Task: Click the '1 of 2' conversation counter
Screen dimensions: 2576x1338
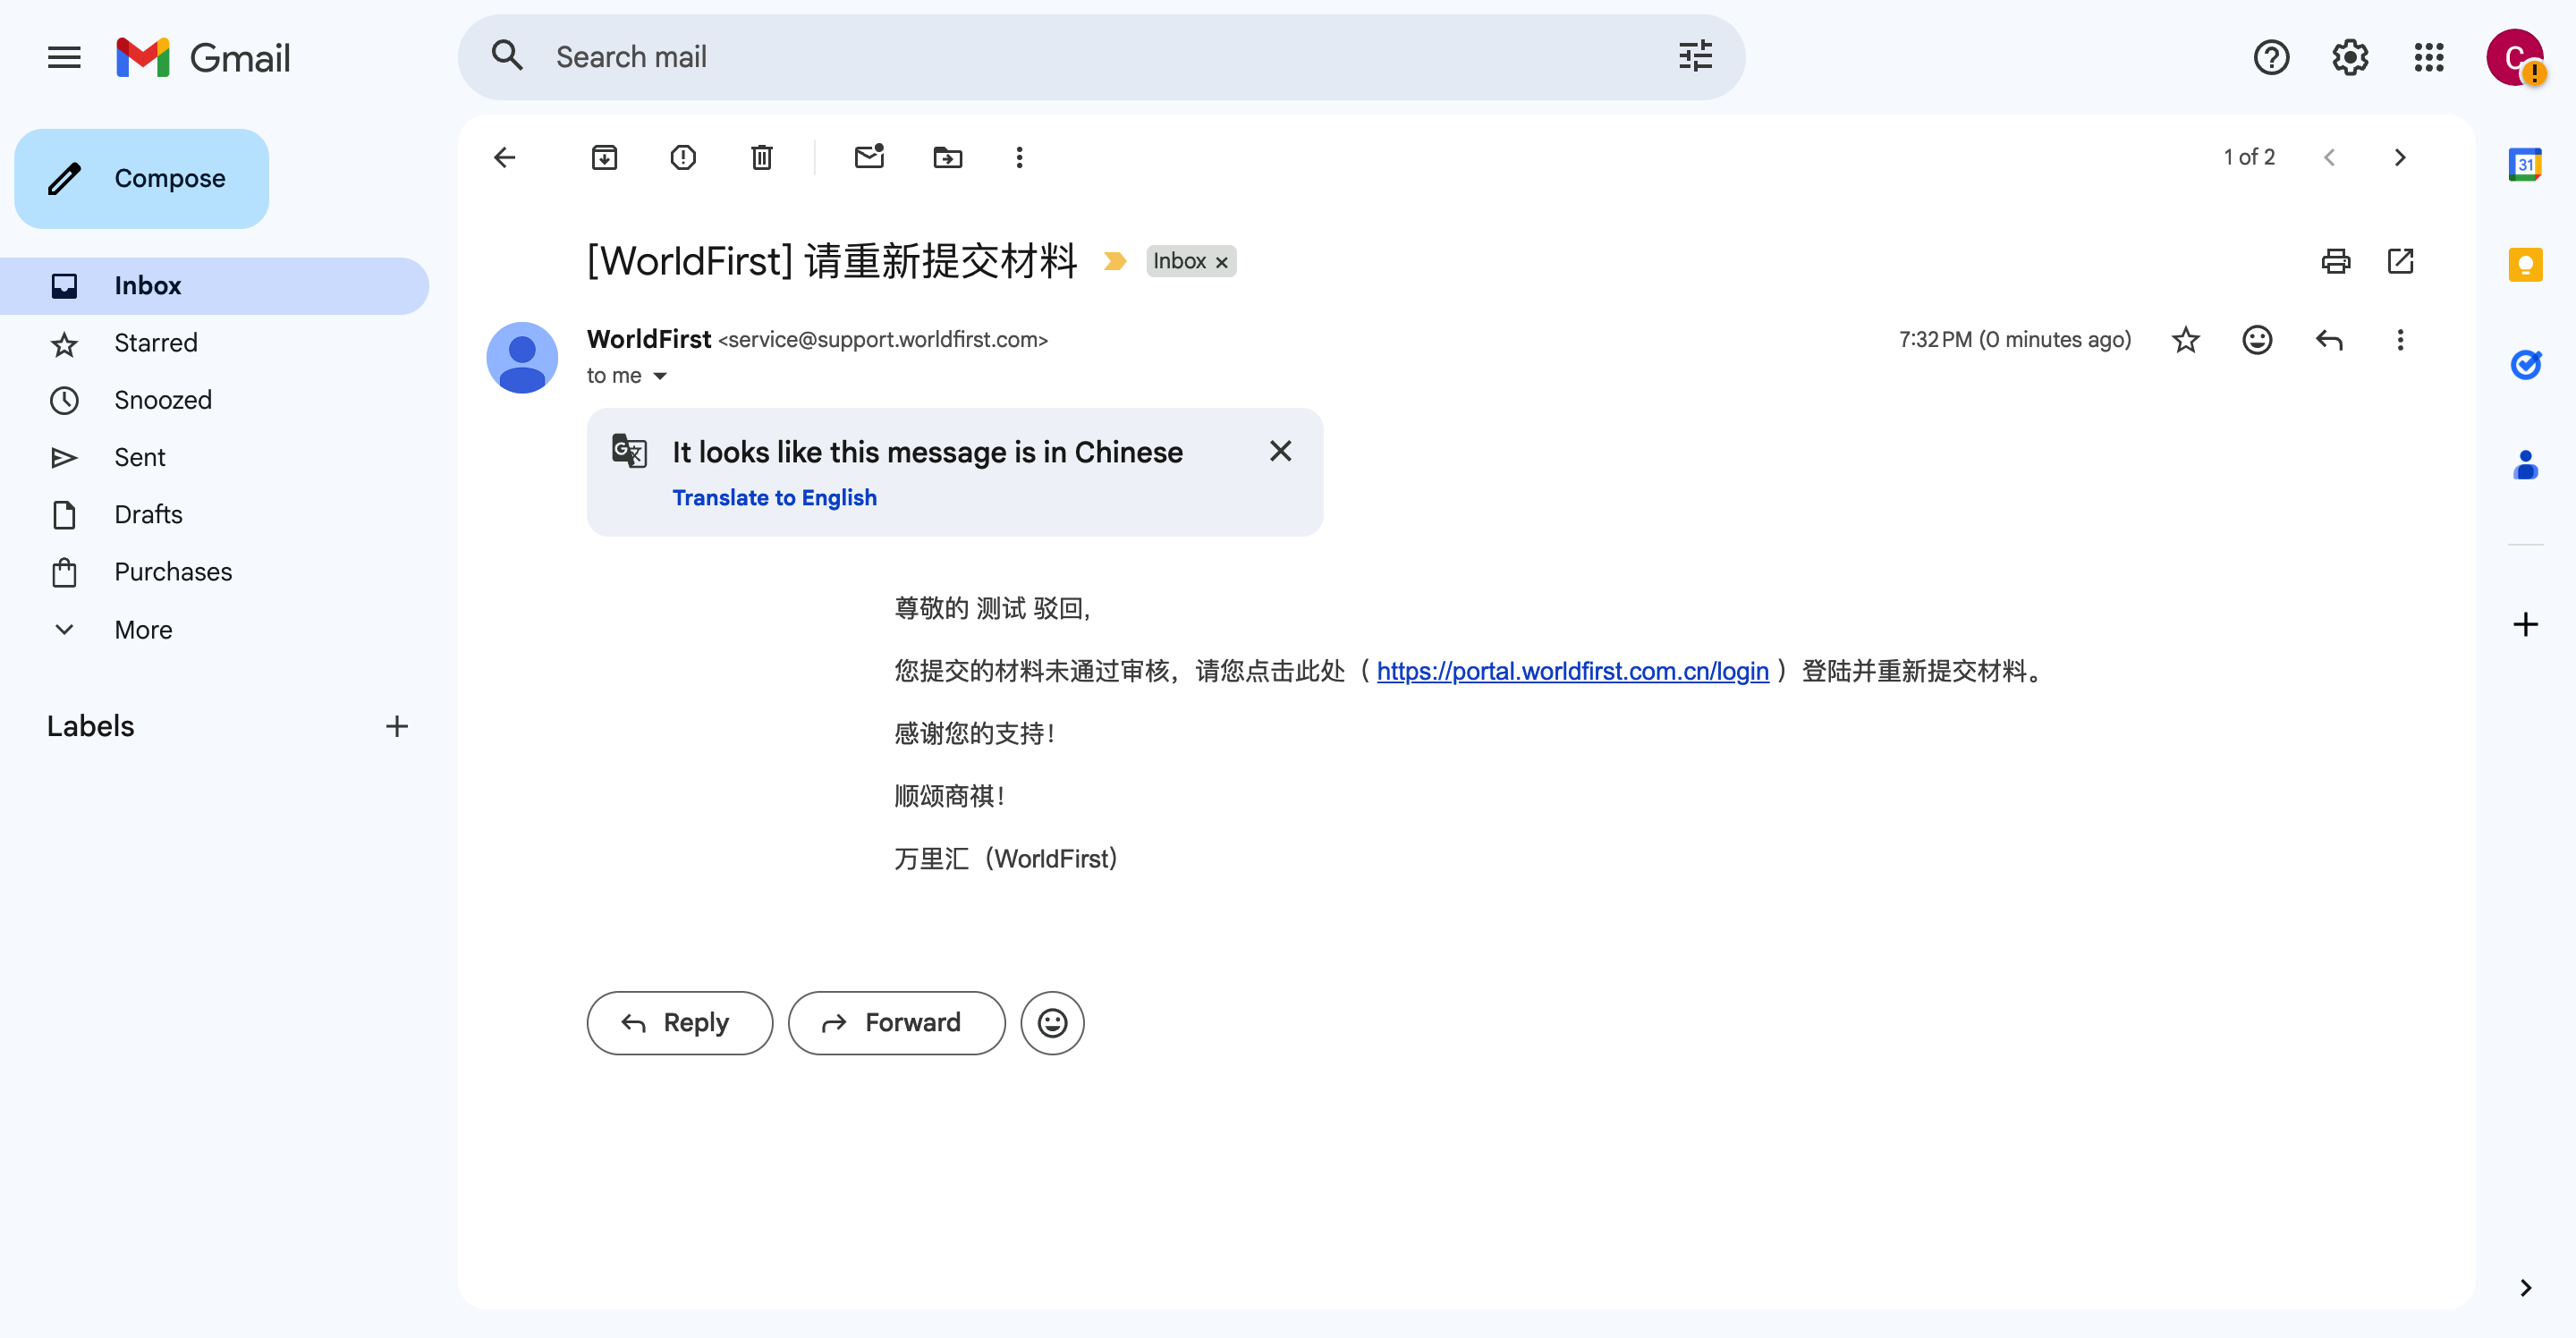Action: click(x=2248, y=157)
